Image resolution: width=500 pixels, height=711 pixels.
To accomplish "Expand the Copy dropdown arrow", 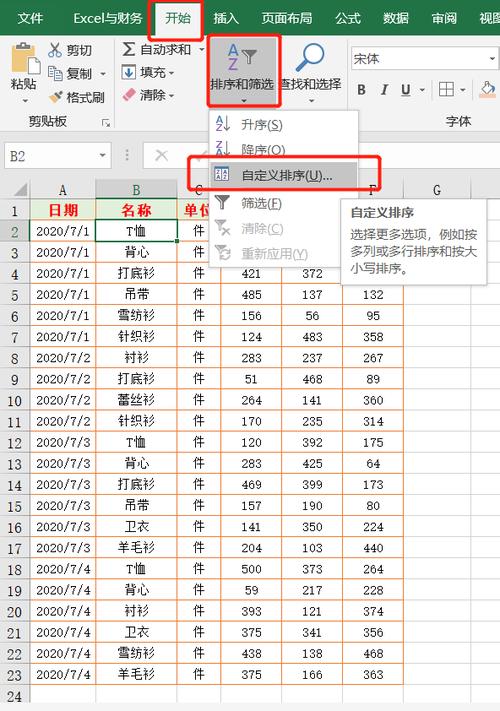I will tap(103, 74).
